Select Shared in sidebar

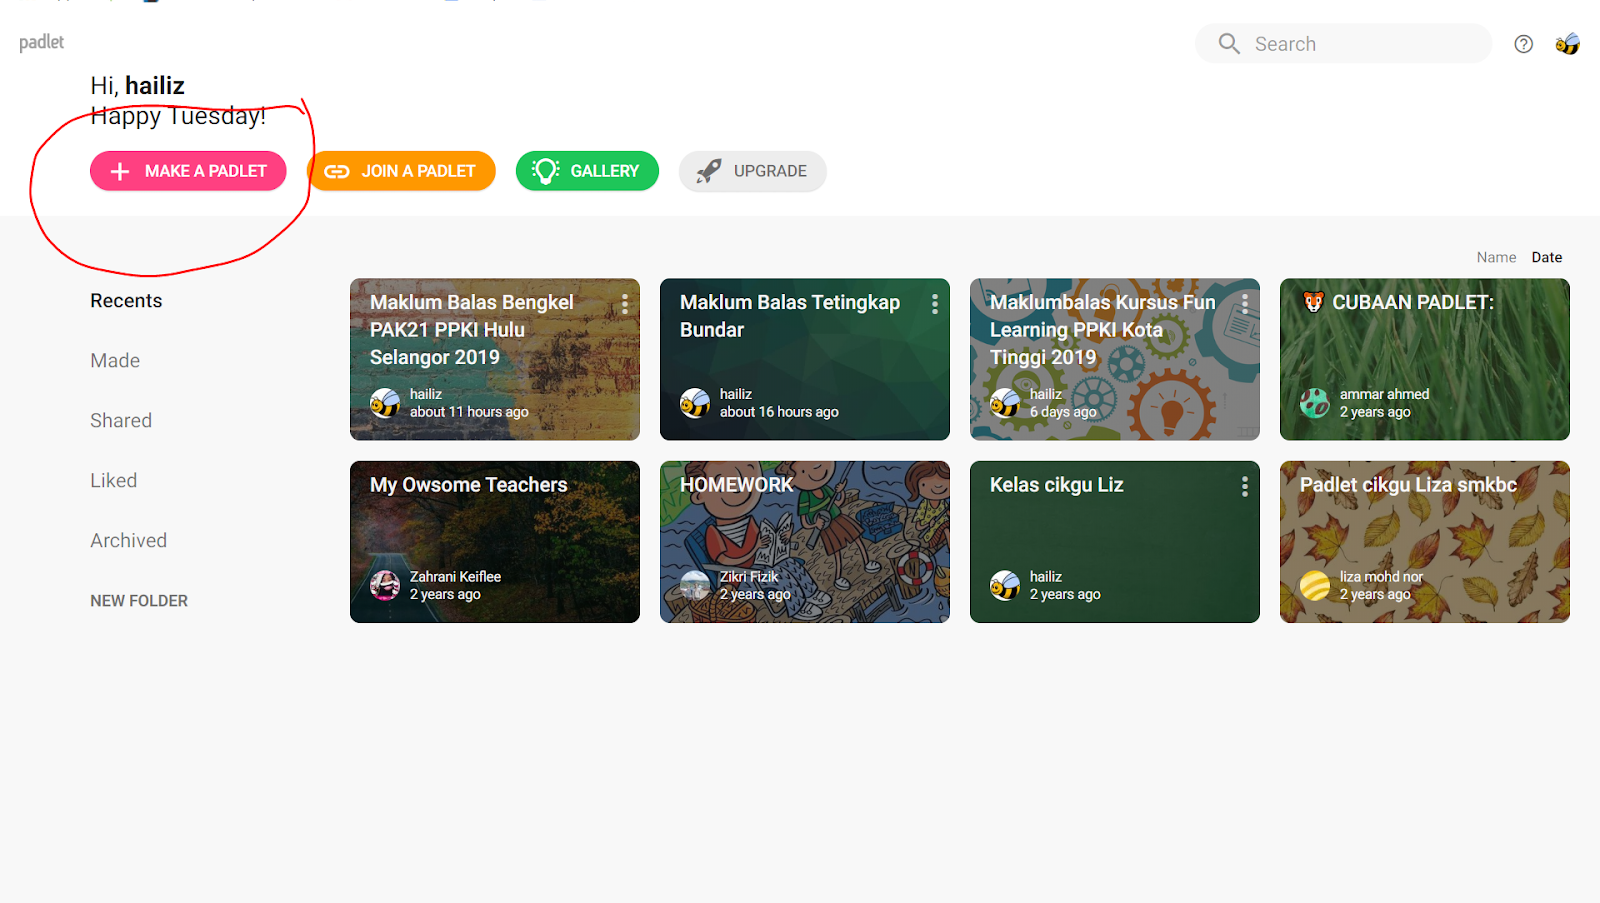point(121,421)
